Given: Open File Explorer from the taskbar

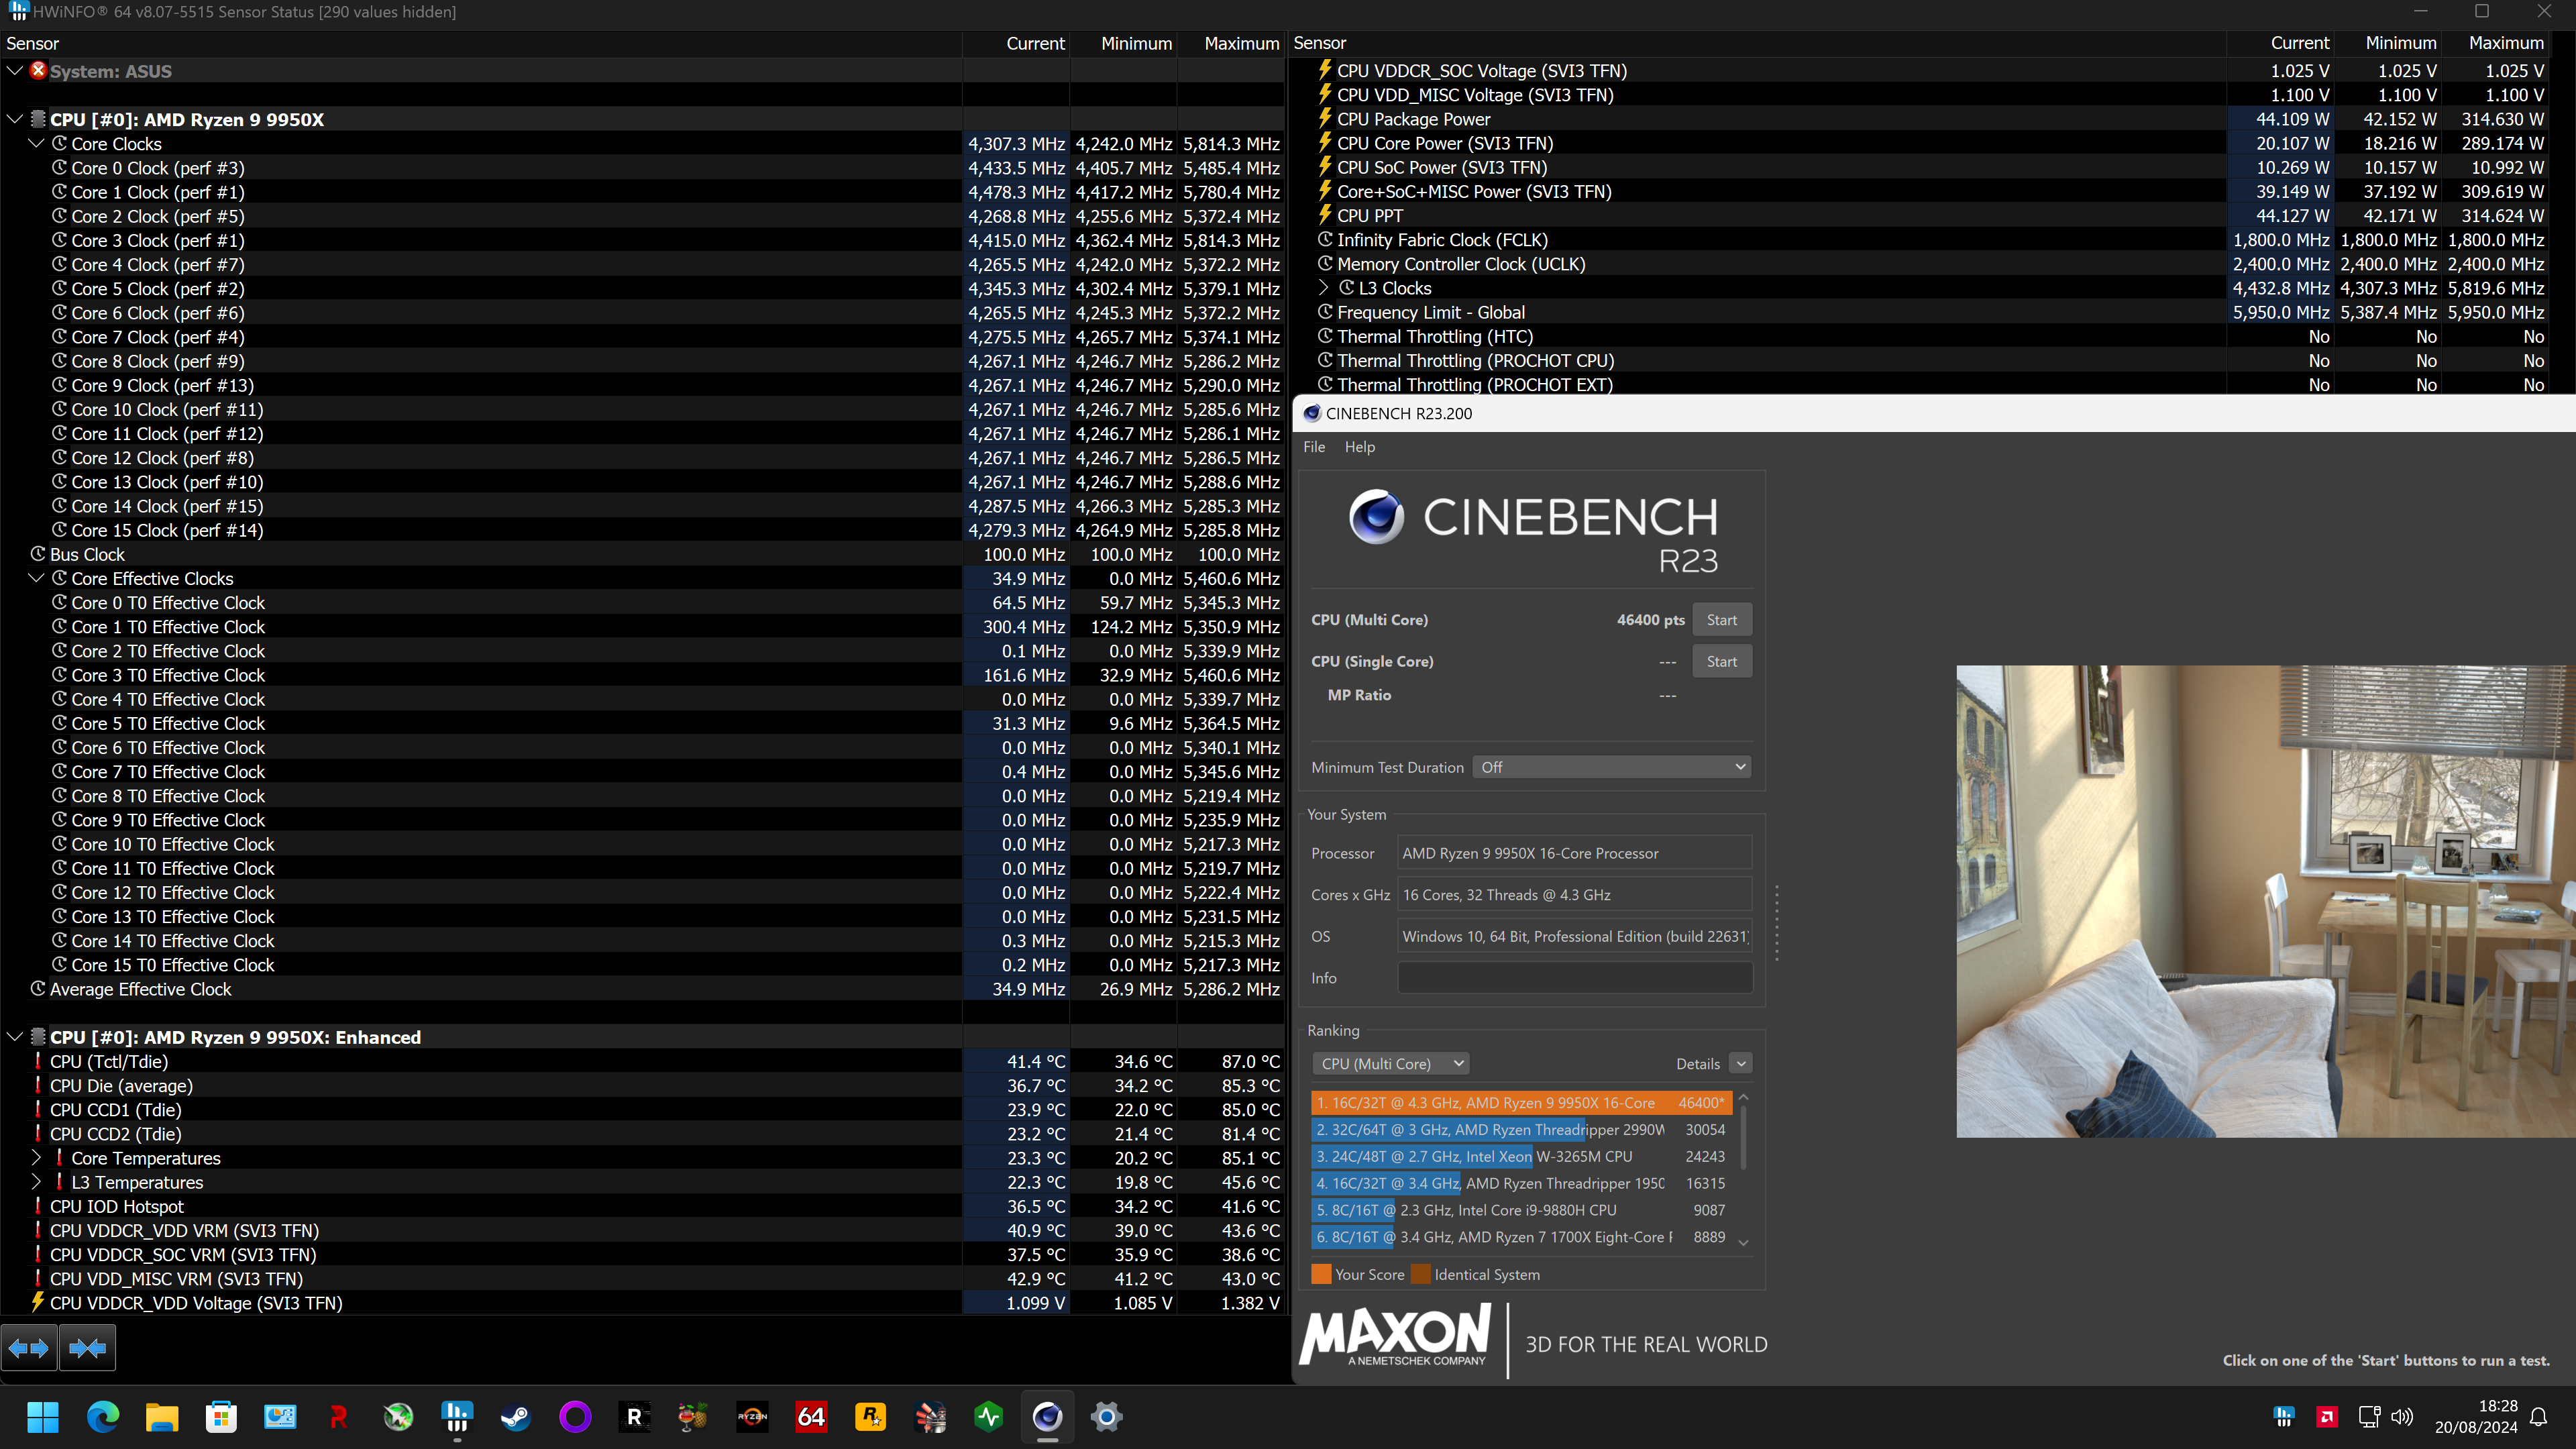Looking at the screenshot, I should pos(162,1416).
